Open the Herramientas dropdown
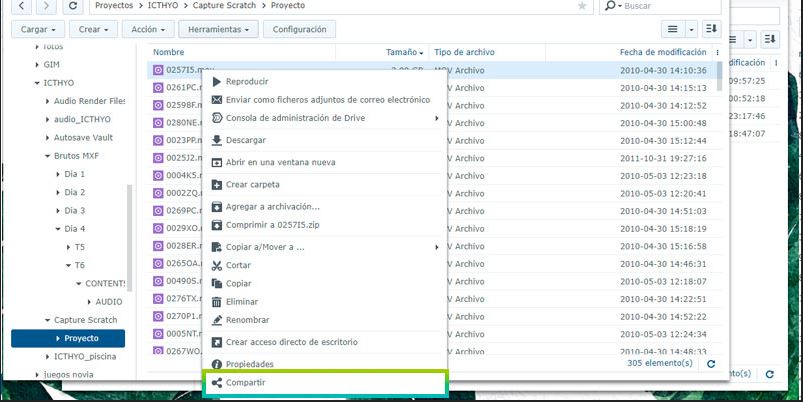 (218, 29)
